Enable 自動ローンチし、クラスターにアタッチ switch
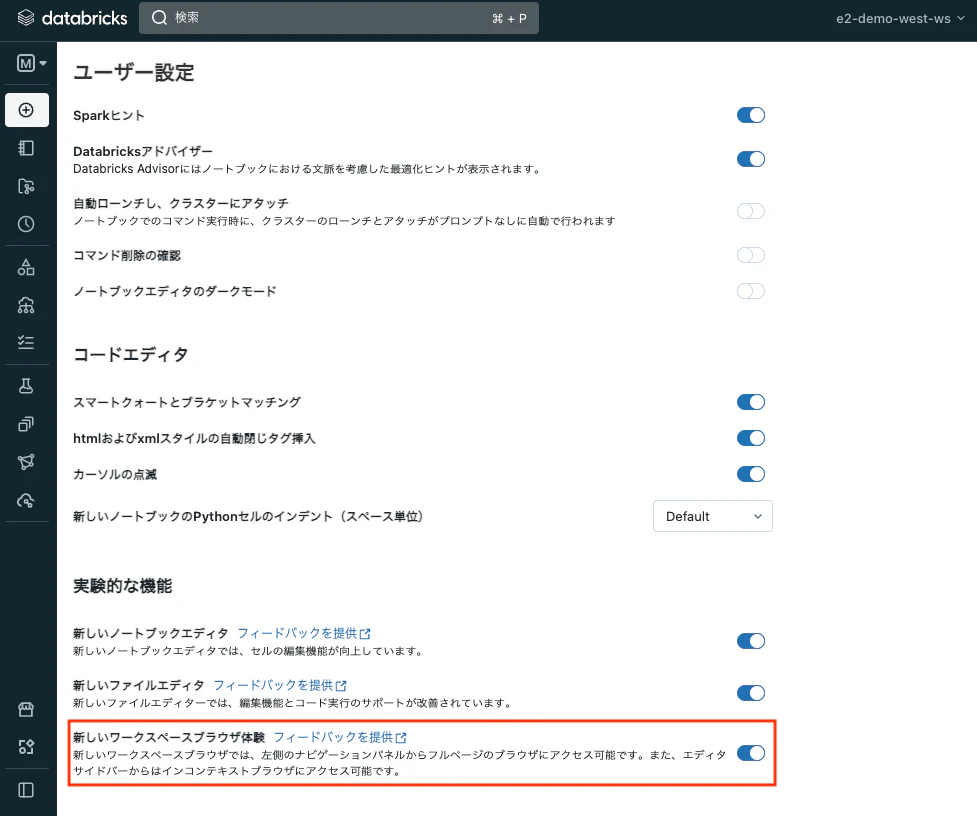The image size is (977, 816). pos(751,211)
